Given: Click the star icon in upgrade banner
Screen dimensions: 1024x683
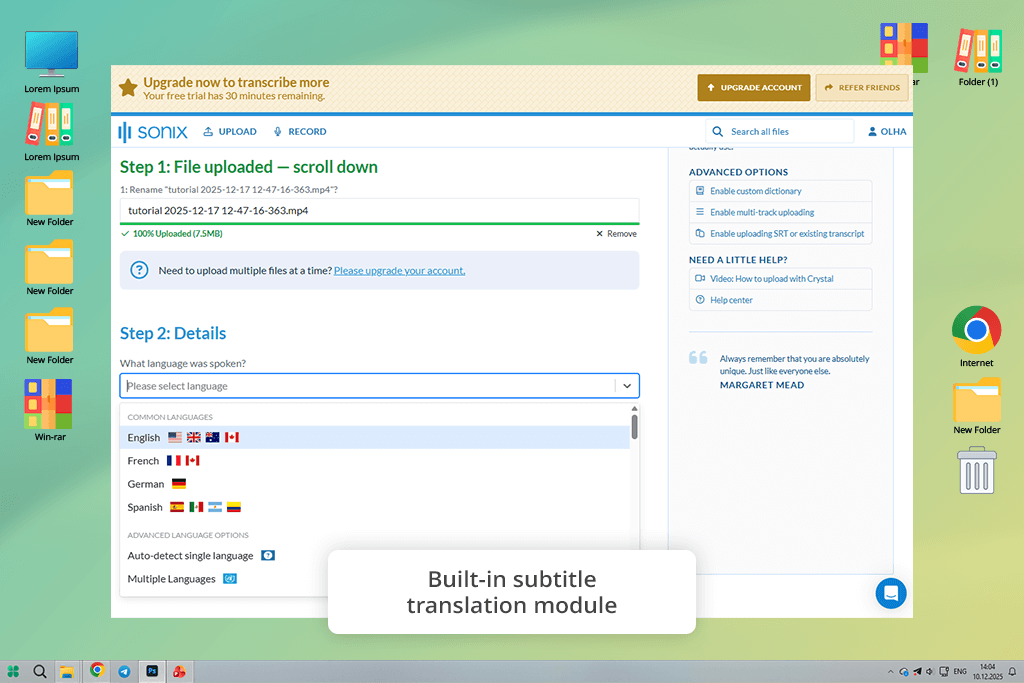Looking at the screenshot, I should tap(128, 87).
